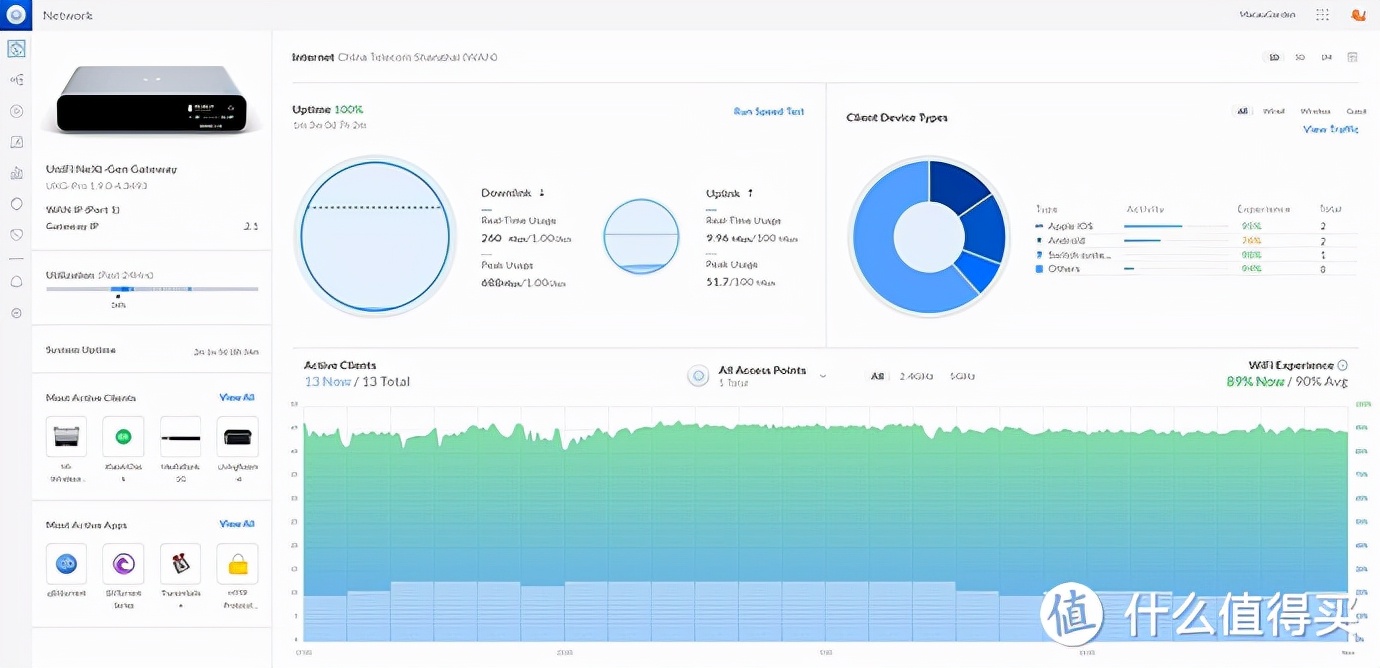Open the notifications bell sidebar icon
Image resolution: width=1380 pixels, height=668 pixels.
point(16,282)
